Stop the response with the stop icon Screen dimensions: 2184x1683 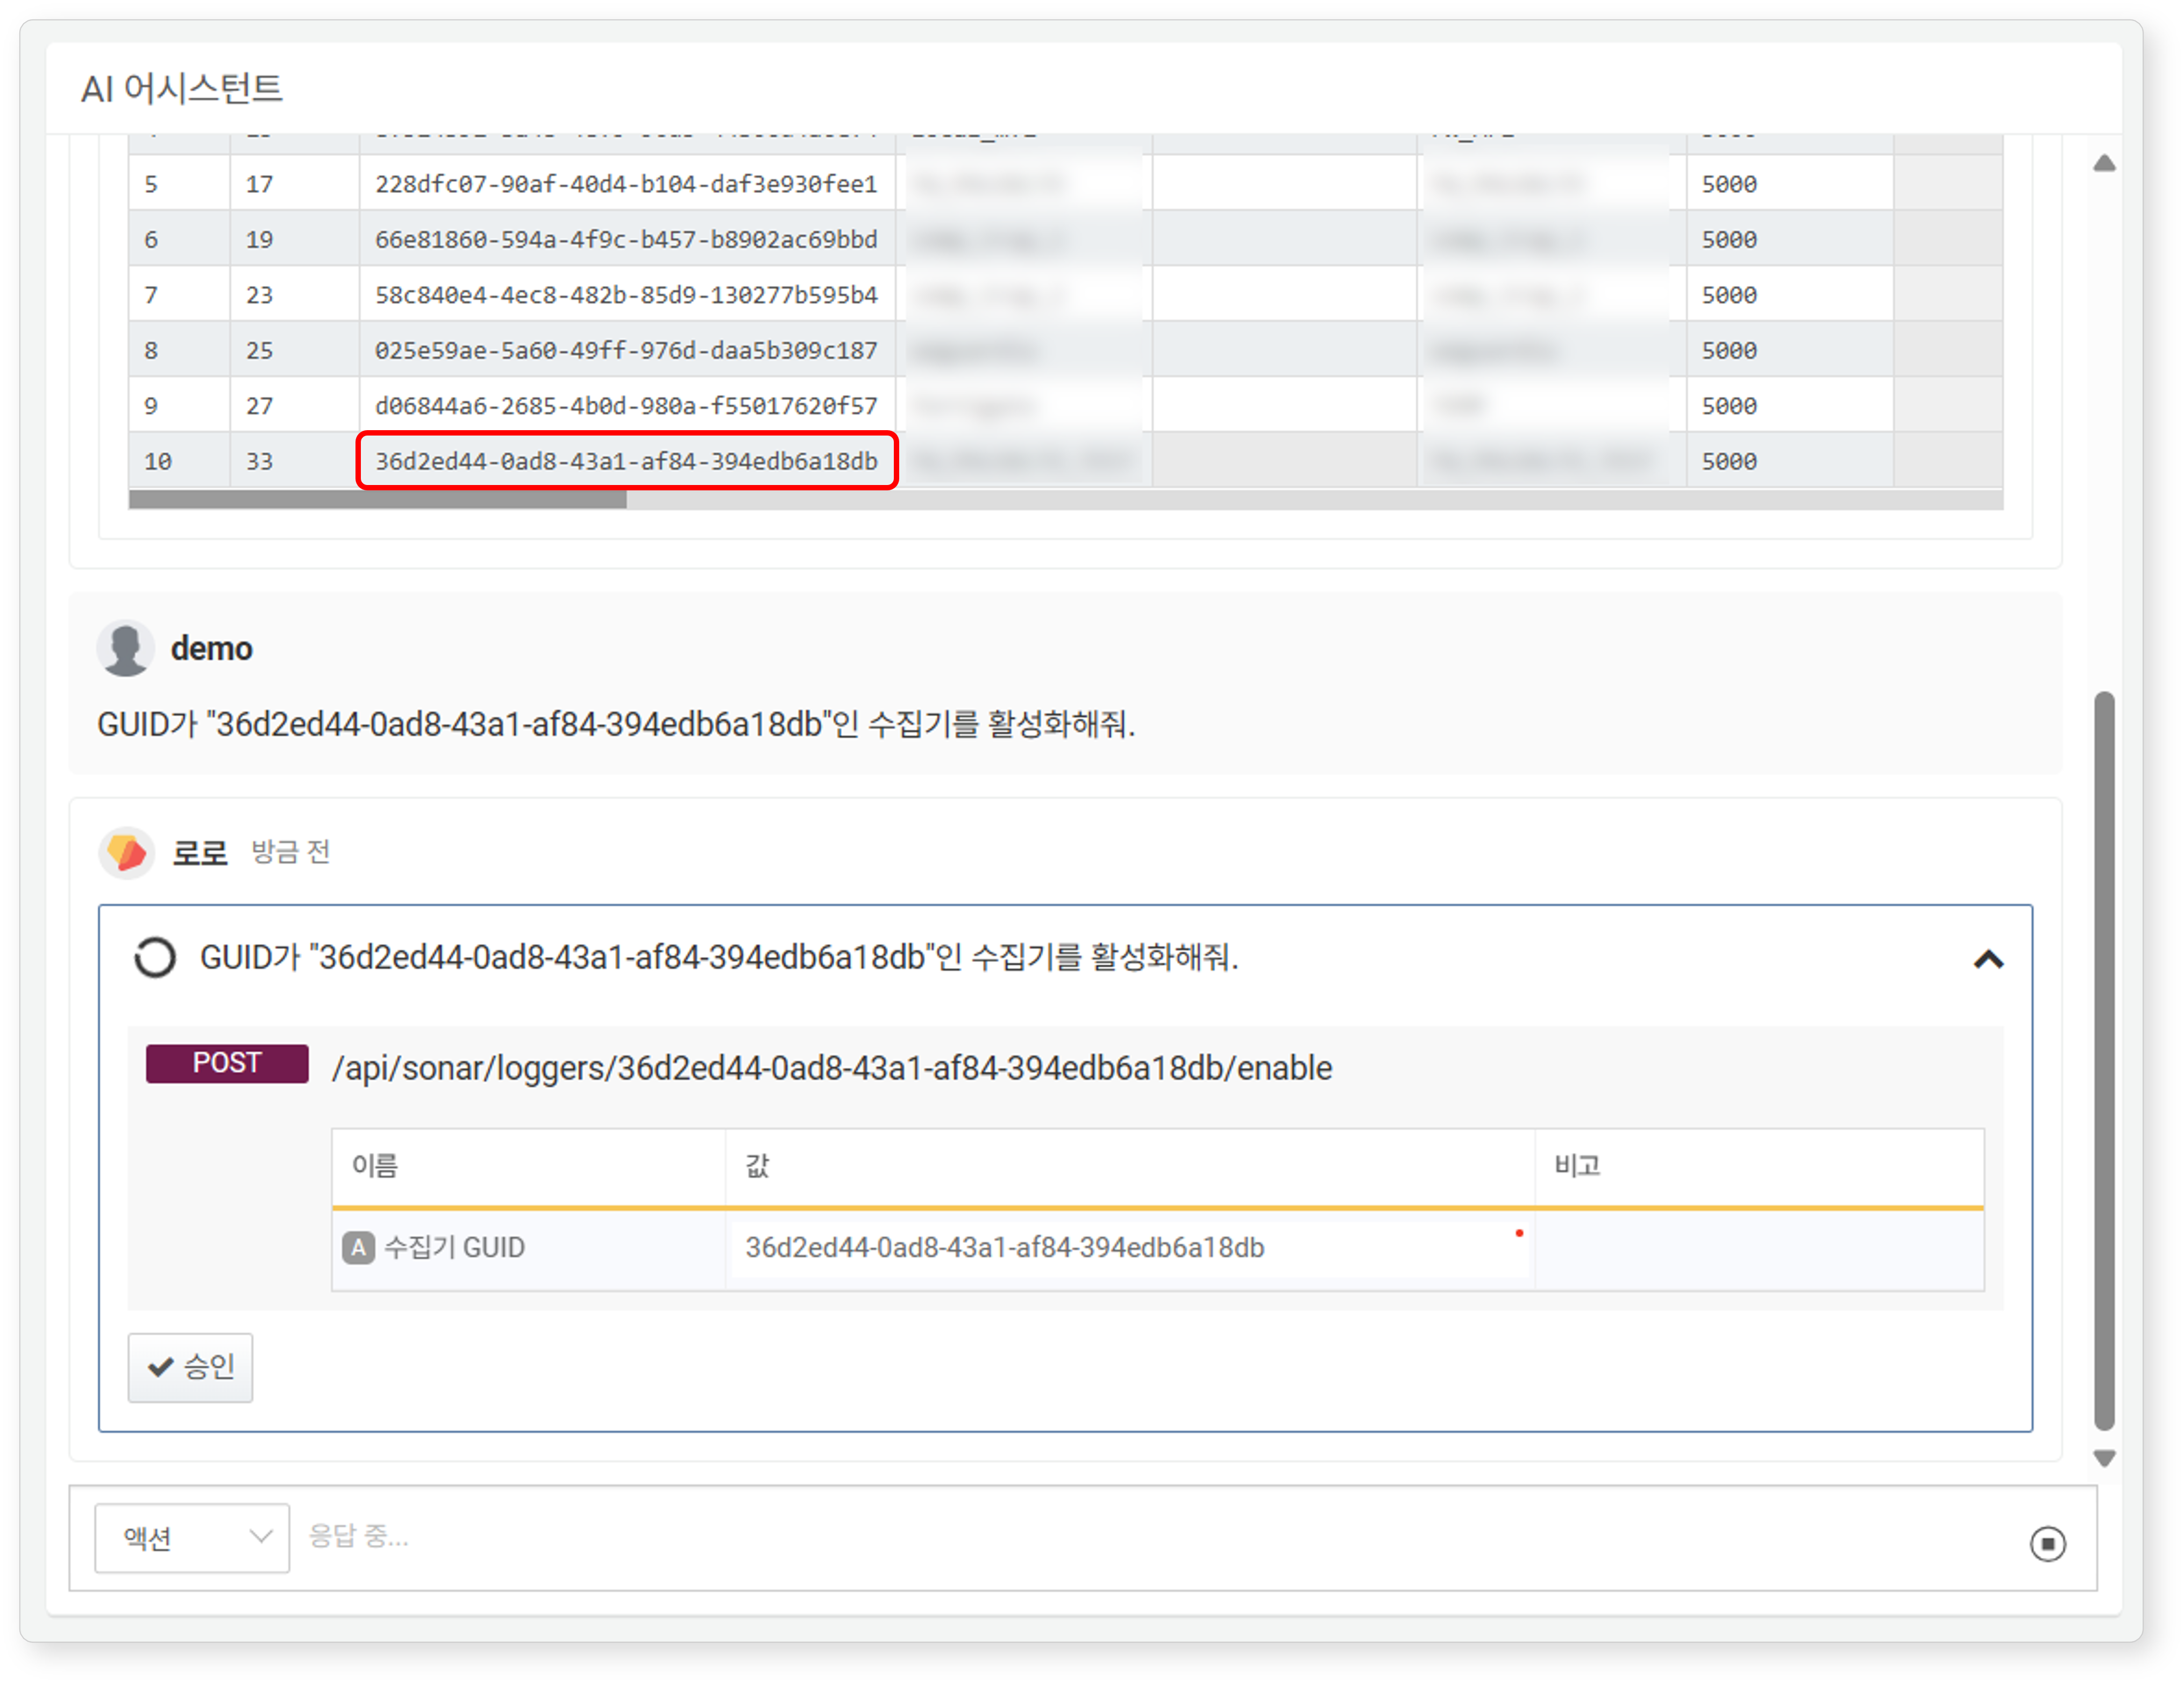(2047, 1543)
